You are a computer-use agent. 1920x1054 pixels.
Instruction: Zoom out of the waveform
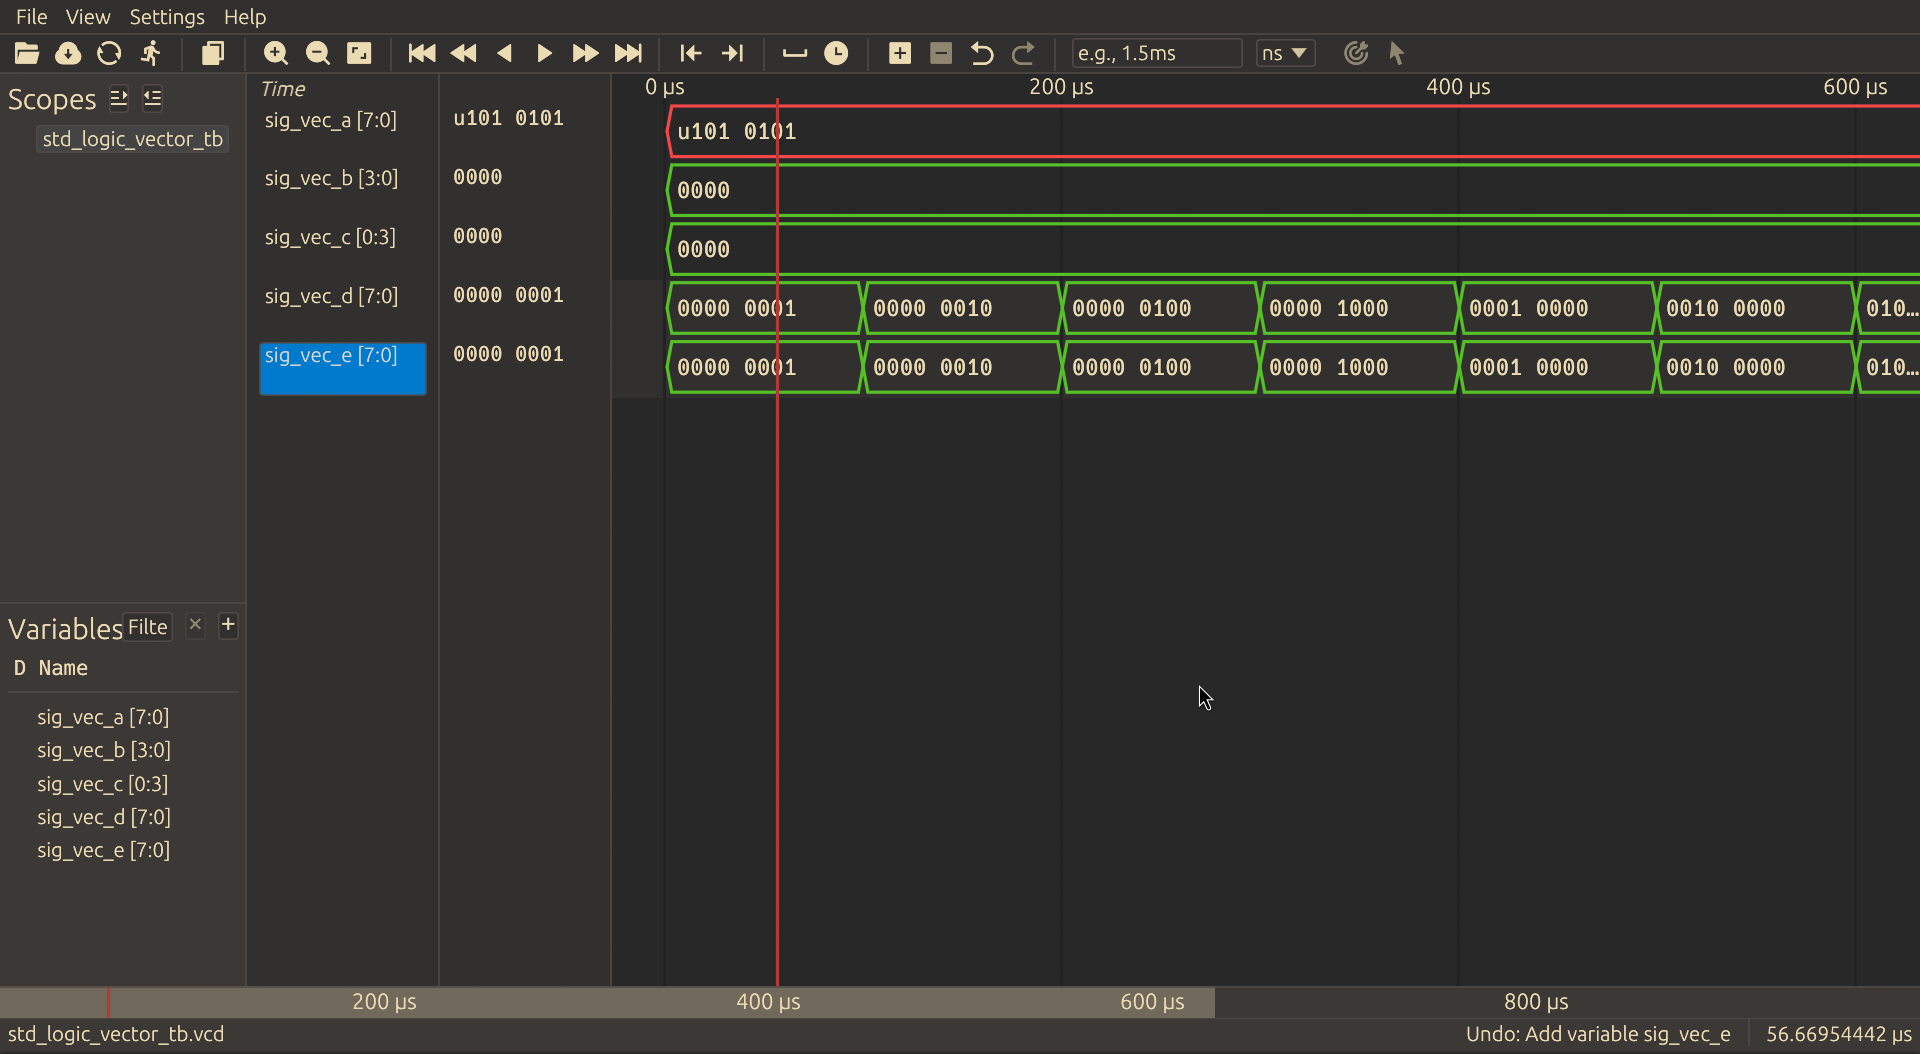point(318,53)
